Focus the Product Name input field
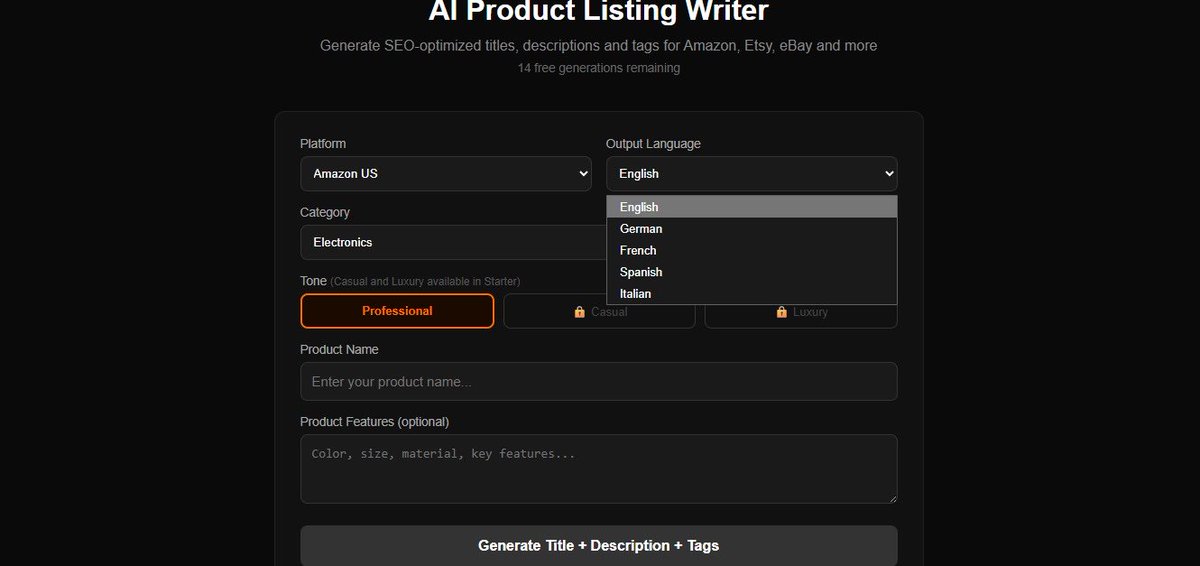Image resolution: width=1200 pixels, height=566 pixels. 599,382
